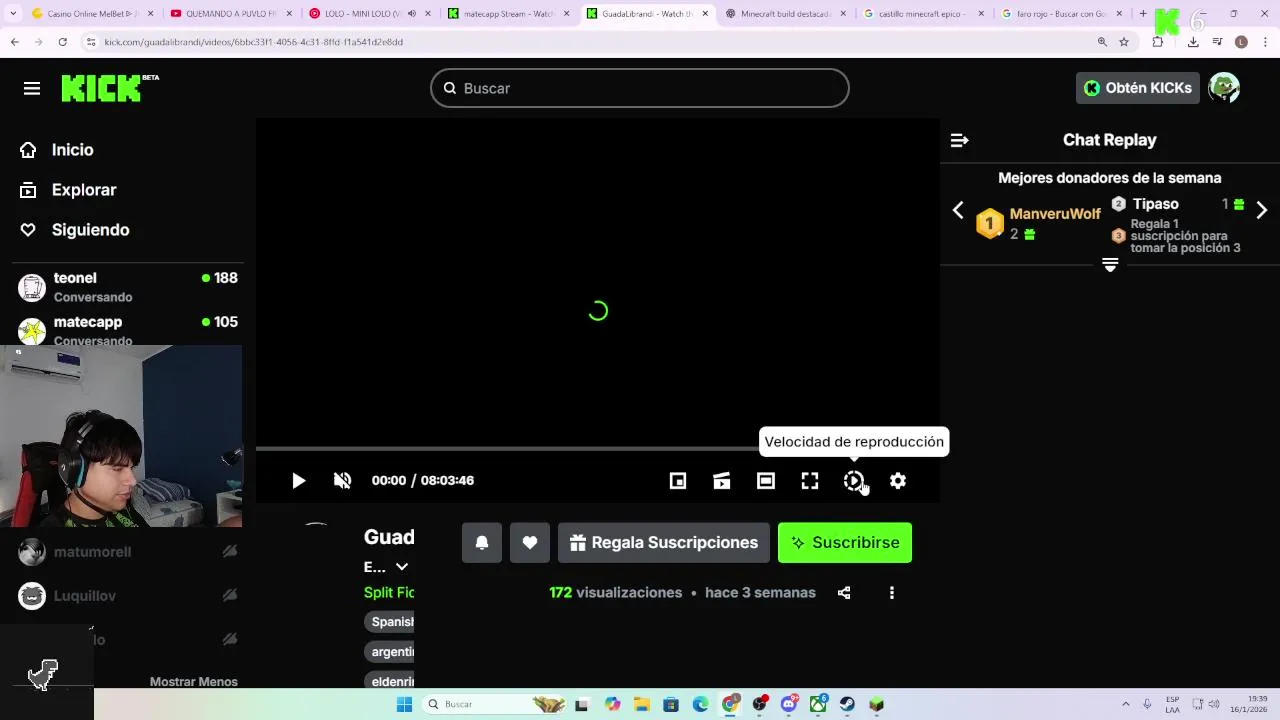Image resolution: width=1280 pixels, height=720 pixels.
Task: Open Steam from taskbar
Action: [847, 704]
